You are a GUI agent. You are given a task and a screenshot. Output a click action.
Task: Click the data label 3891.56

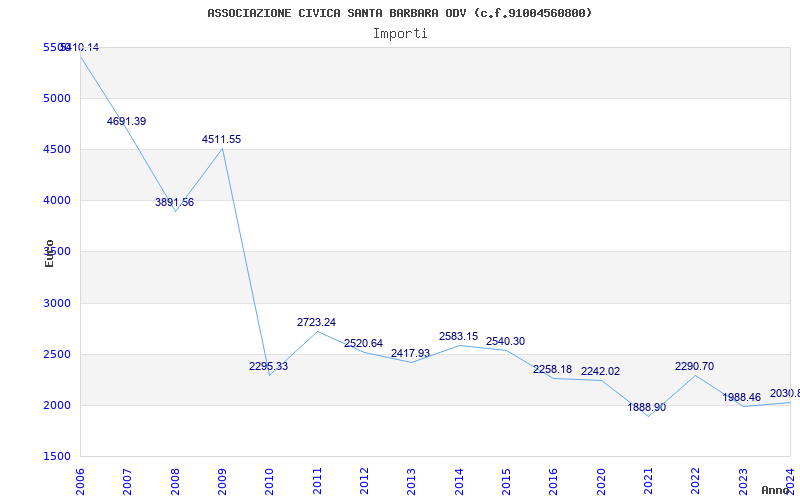[x=174, y=202]
